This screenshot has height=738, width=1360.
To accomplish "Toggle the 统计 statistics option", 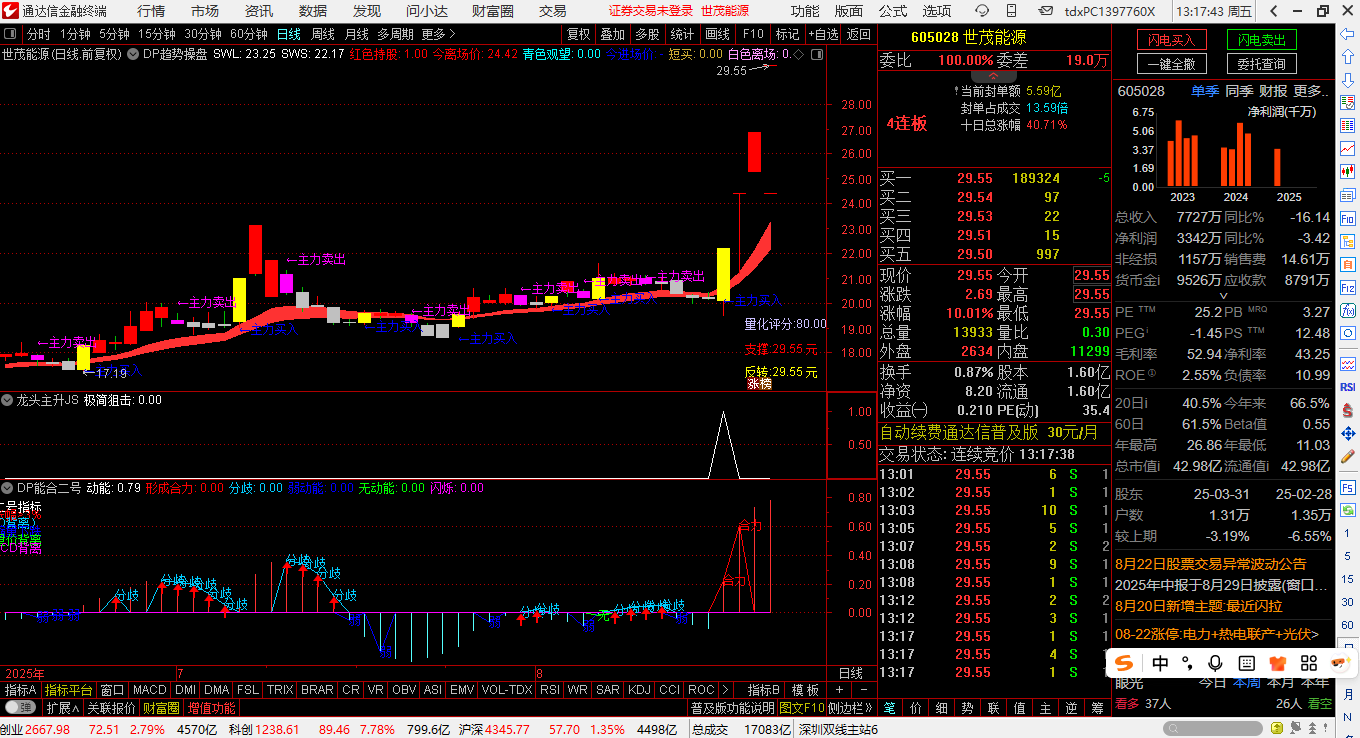I will 682,34.
